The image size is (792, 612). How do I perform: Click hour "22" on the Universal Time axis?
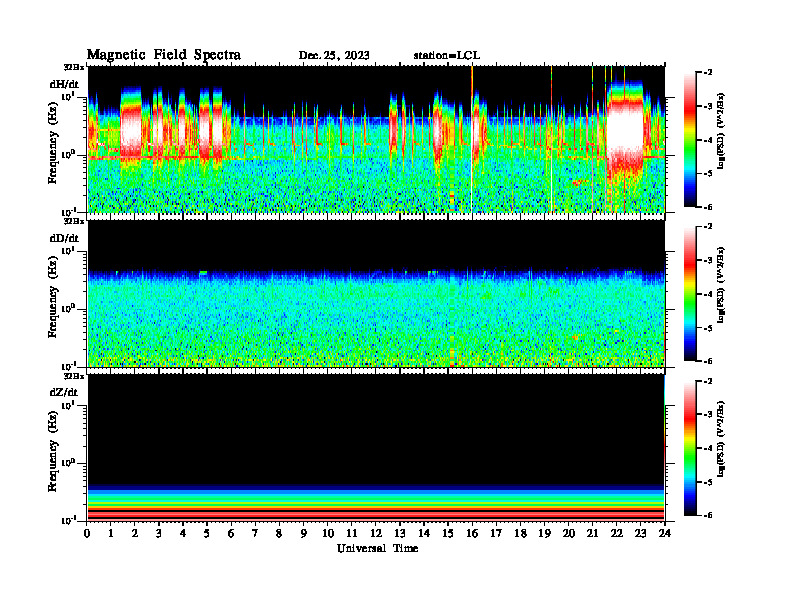pyautogui.click(x=616, y=533)
